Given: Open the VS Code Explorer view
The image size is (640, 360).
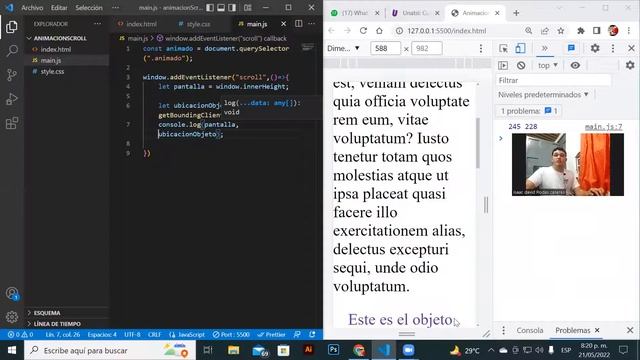Looking at the screenshot, I should pyautogui.click(x=12, y=27).
